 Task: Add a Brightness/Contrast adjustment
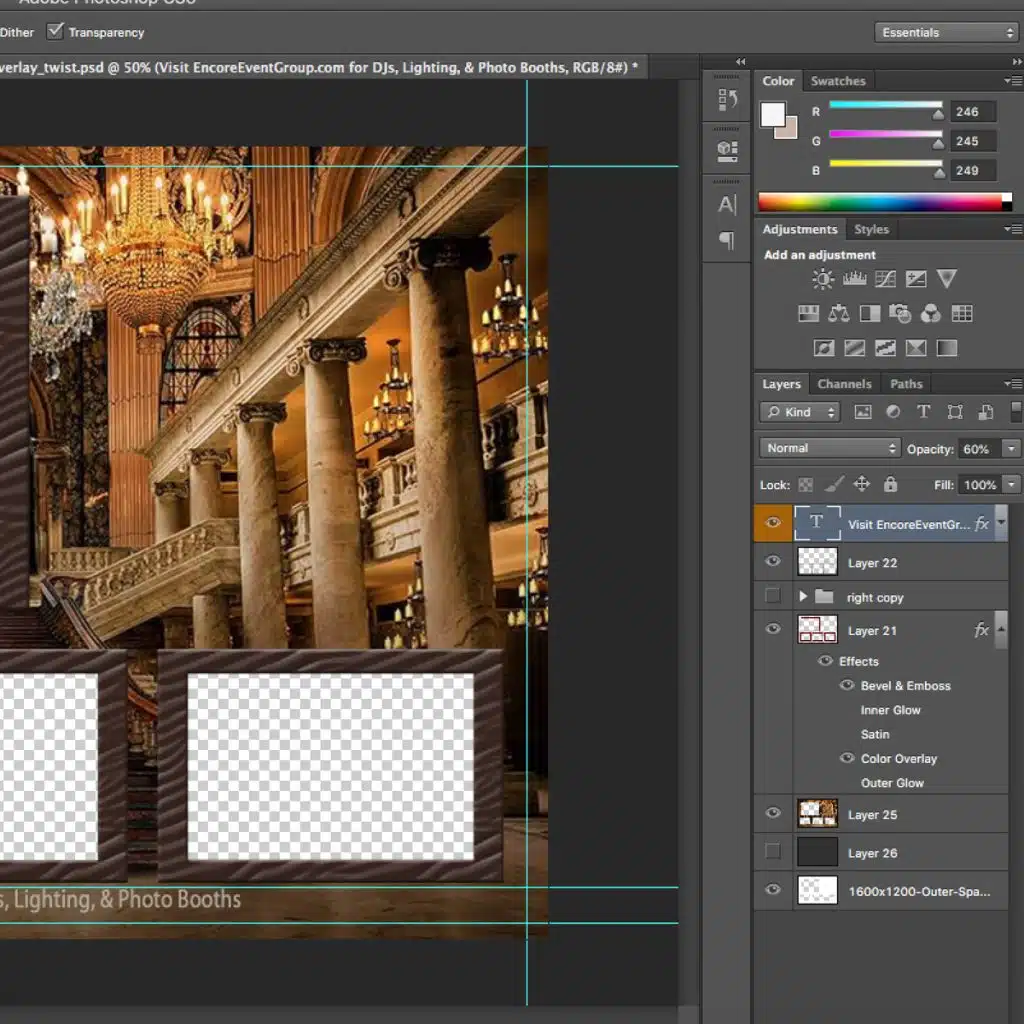pos(822,280)
